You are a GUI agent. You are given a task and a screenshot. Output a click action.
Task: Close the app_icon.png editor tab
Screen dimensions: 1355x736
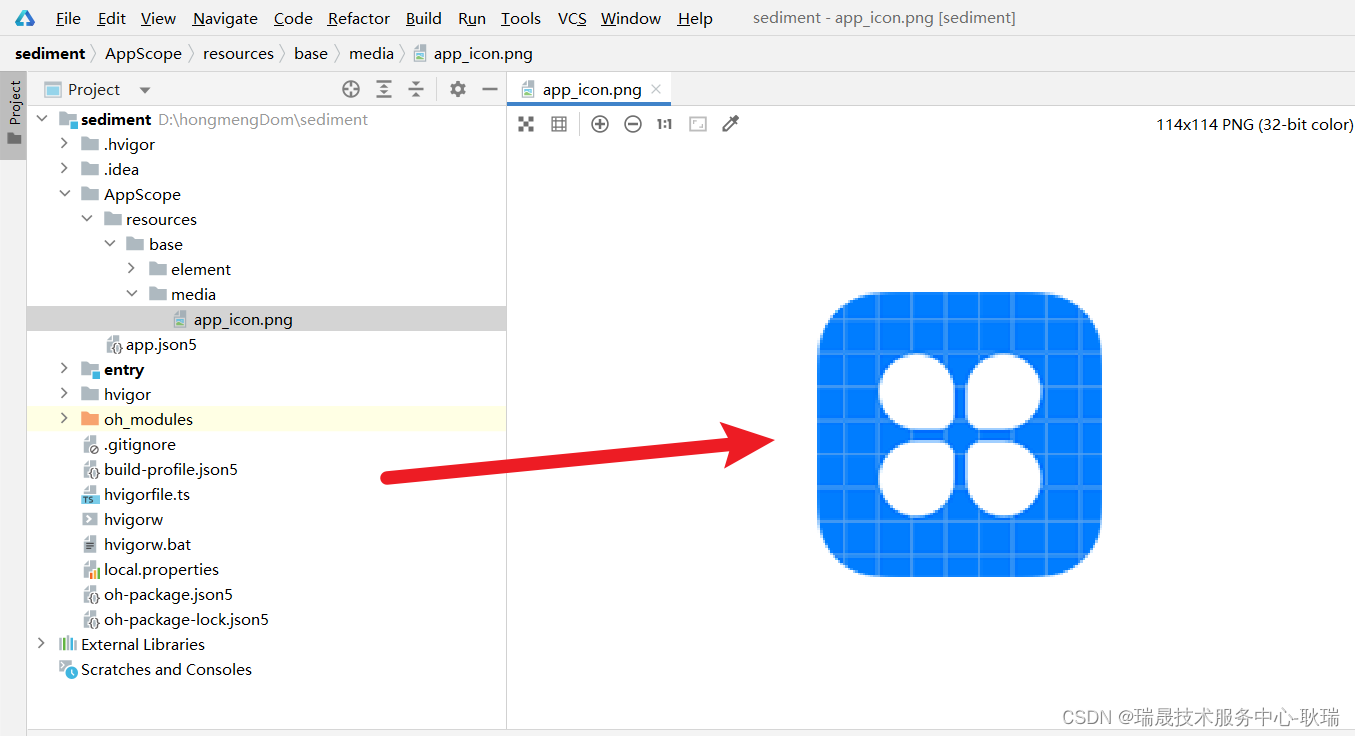tap(656, 90)
